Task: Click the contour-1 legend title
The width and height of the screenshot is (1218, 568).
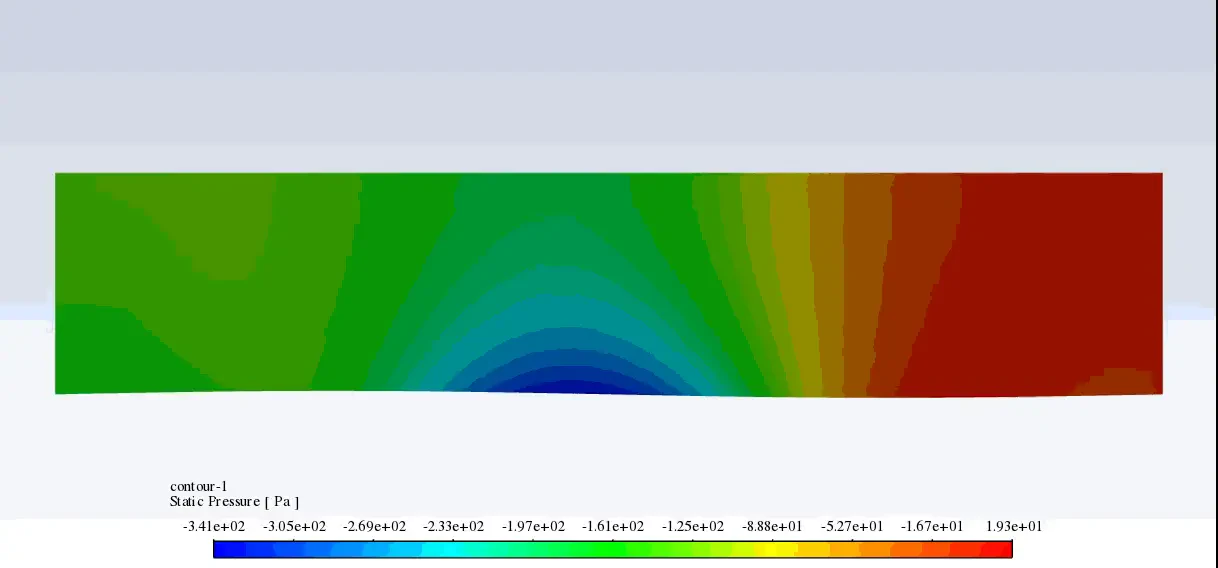Action: coord(198,487)
